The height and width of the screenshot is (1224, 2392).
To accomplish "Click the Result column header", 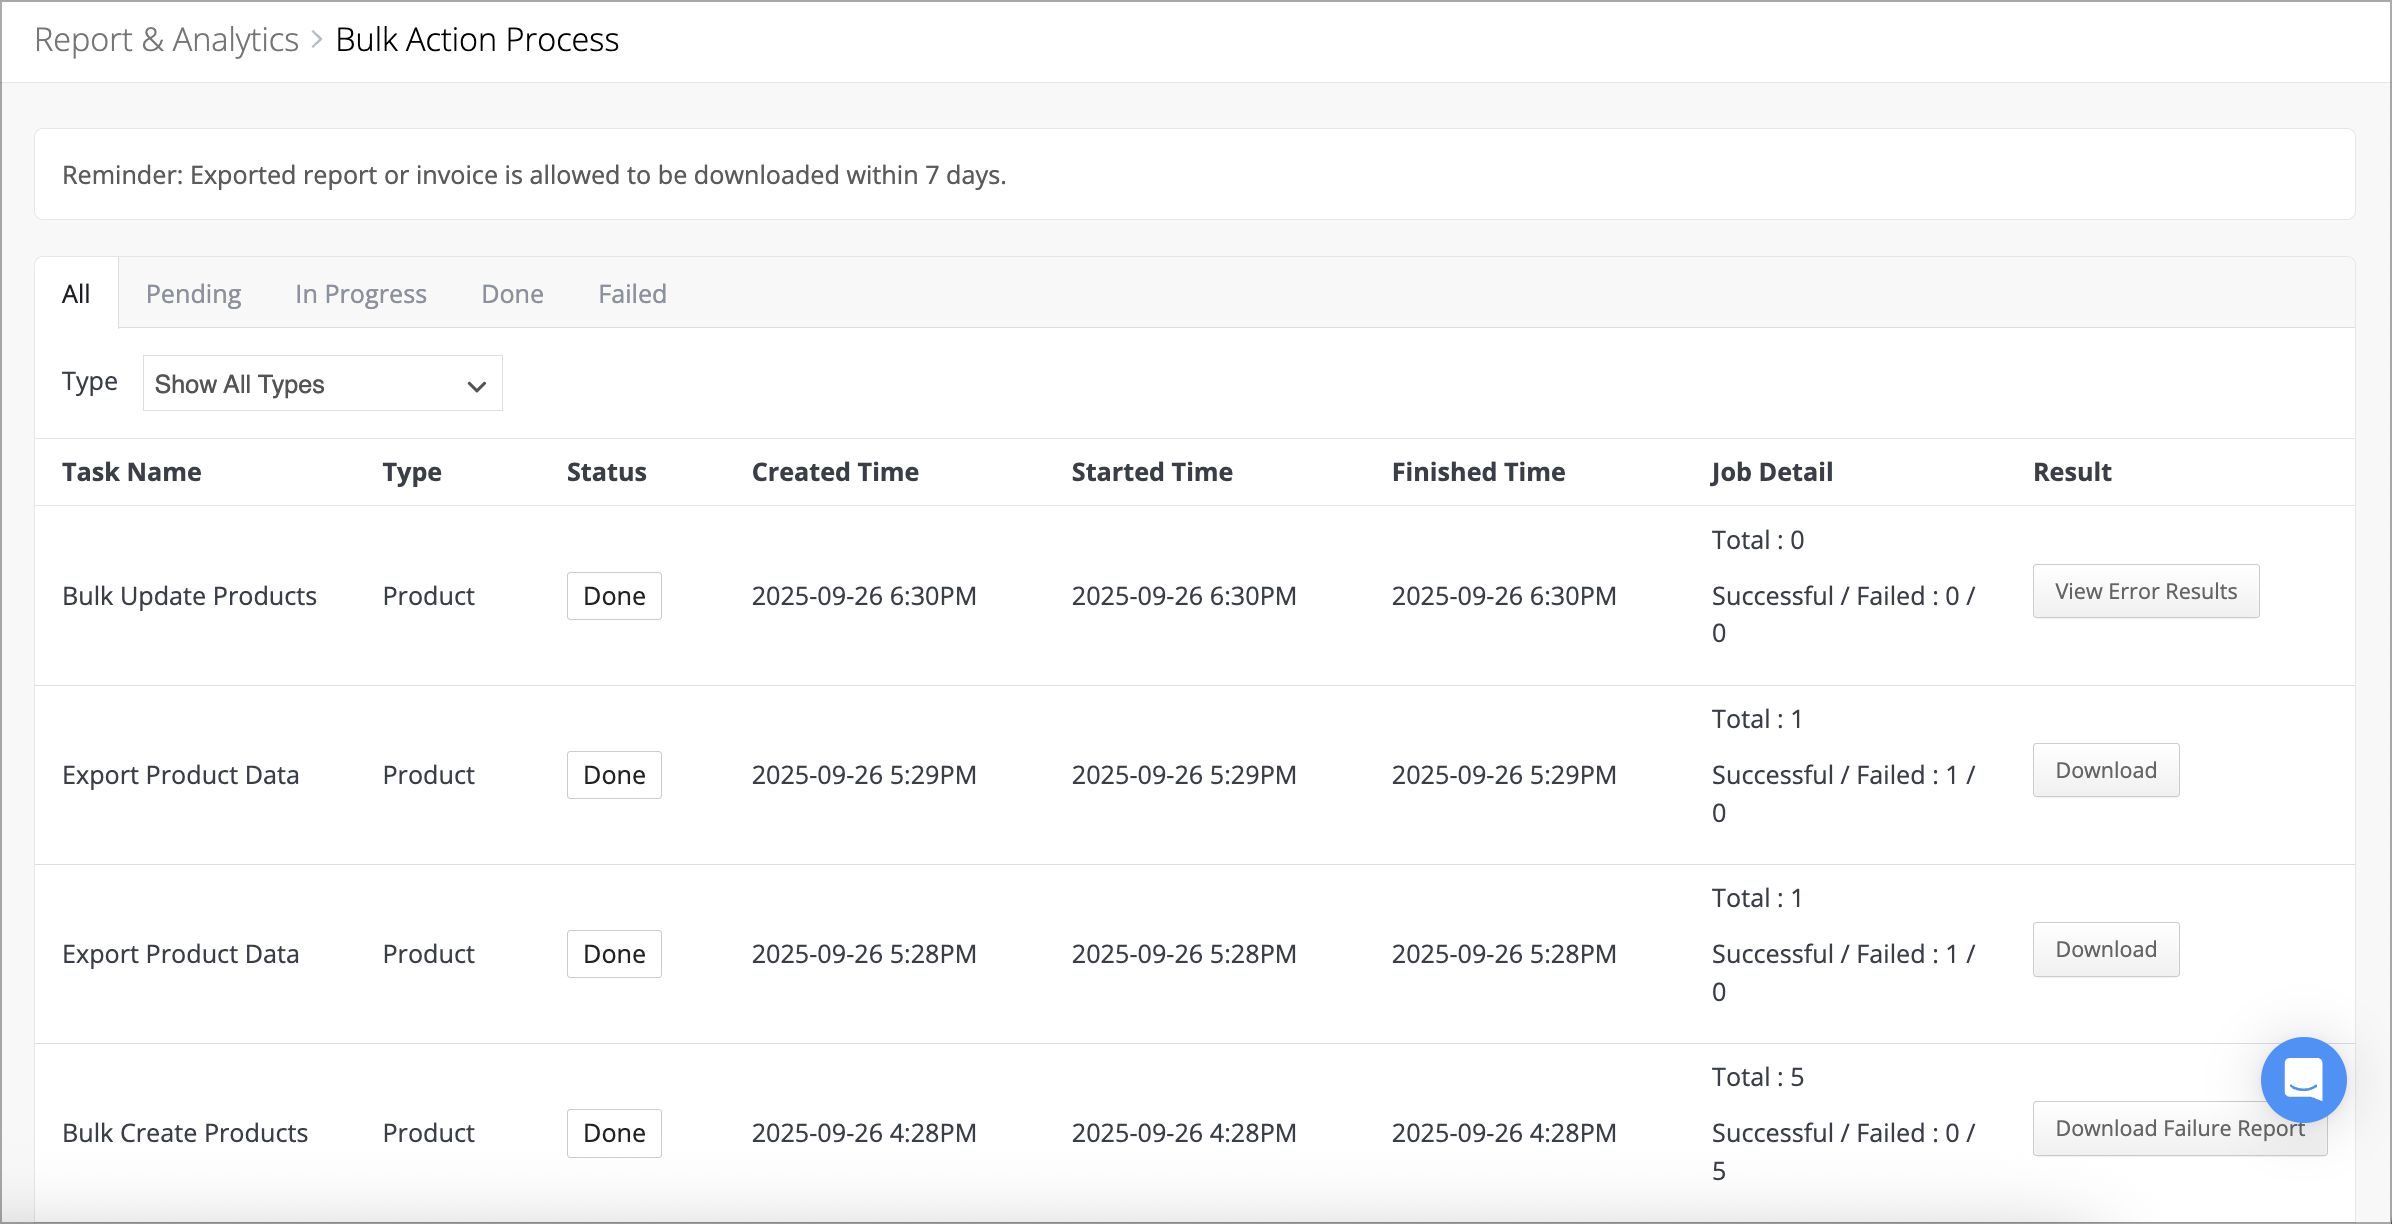I will click(2072, 472).
